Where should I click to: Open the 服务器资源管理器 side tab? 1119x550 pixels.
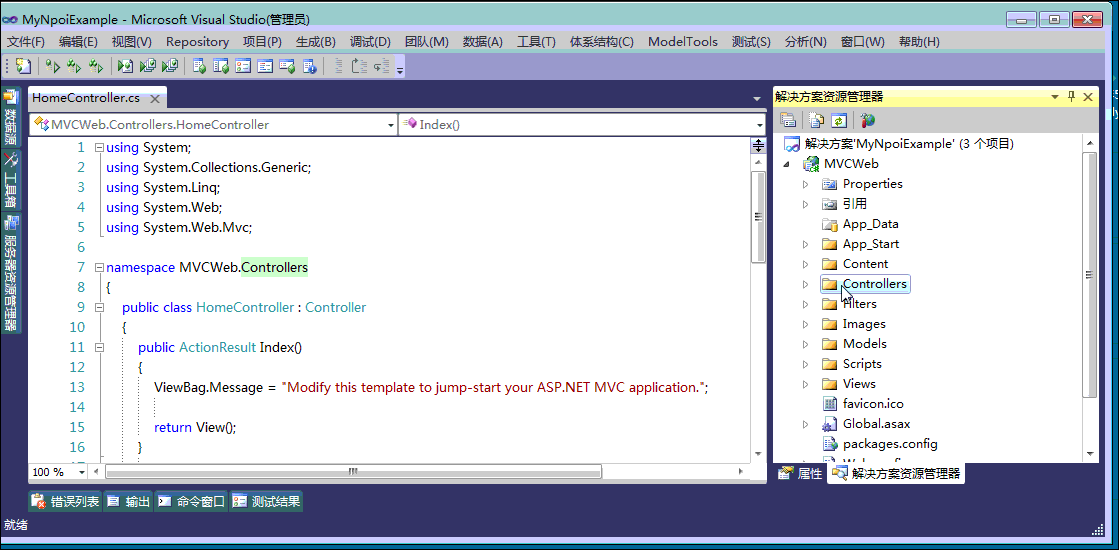pos(11,273)
